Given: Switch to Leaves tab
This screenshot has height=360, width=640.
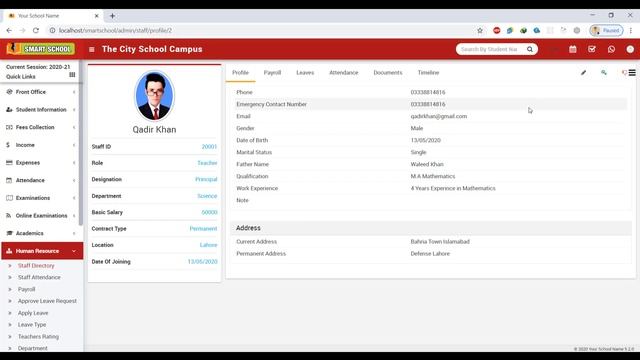Looking at the screenshot, I should click(305, 73).
